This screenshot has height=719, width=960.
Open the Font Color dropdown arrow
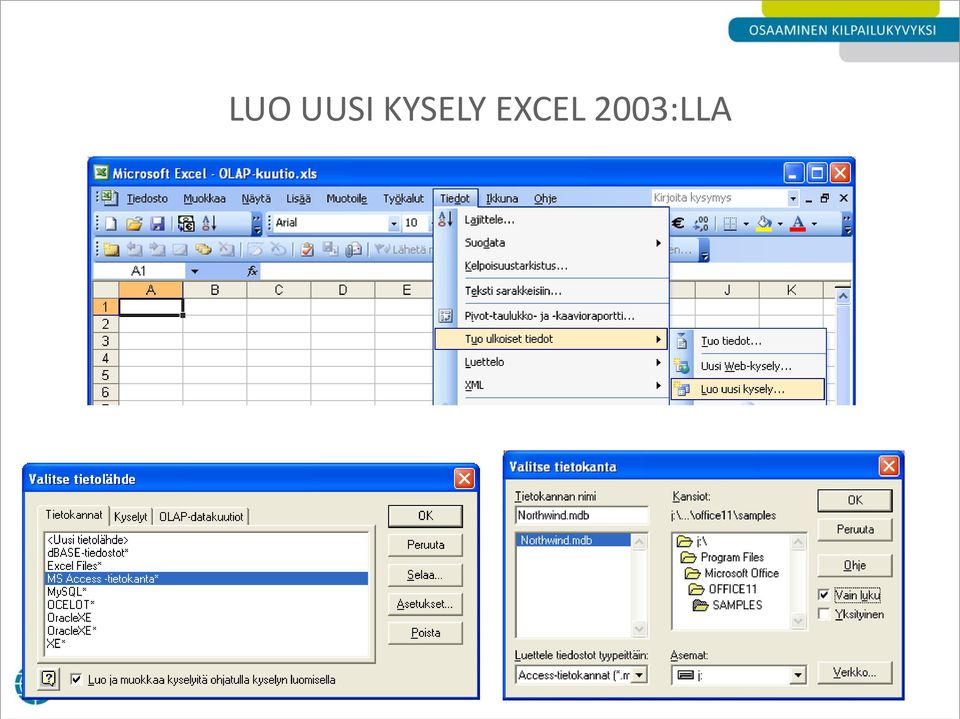814,224
